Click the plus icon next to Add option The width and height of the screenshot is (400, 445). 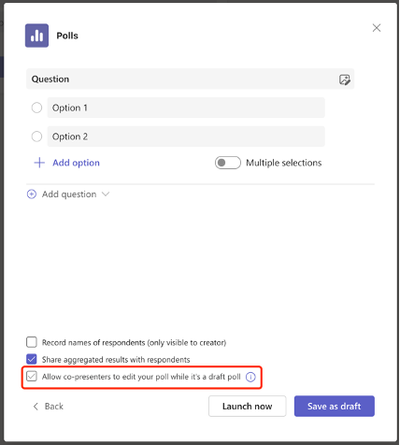pos(39,163)
